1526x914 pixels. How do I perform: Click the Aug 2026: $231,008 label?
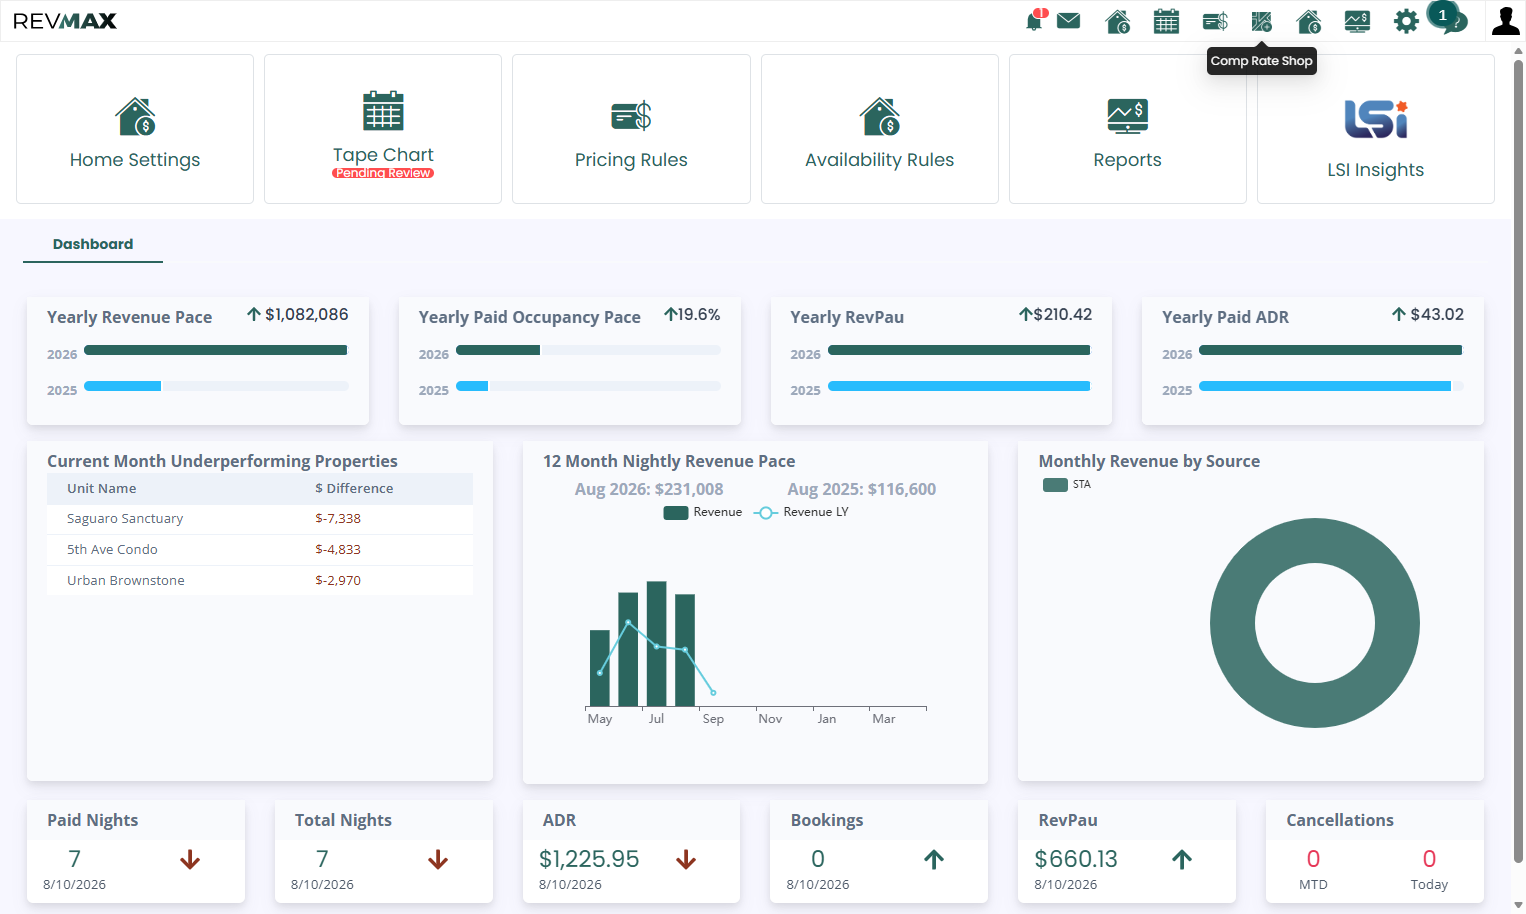point(649,489)
